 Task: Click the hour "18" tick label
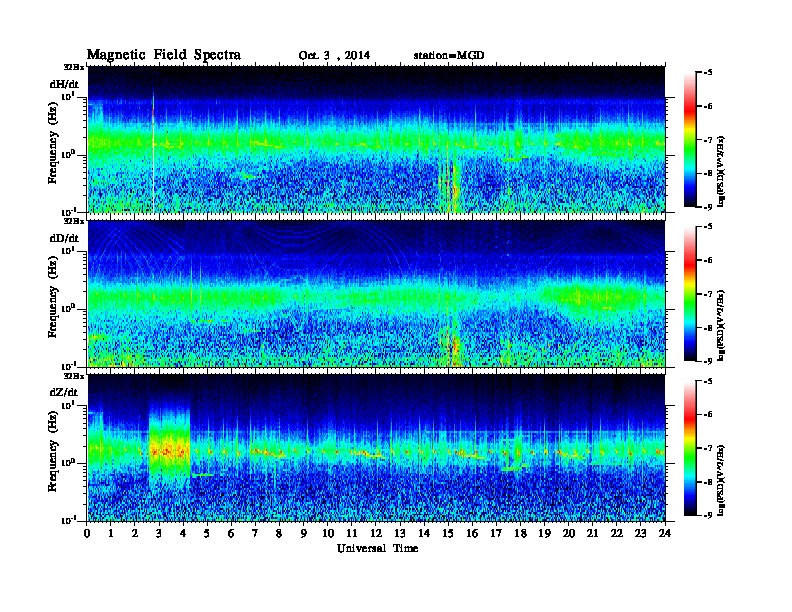[x=520, y=534]
